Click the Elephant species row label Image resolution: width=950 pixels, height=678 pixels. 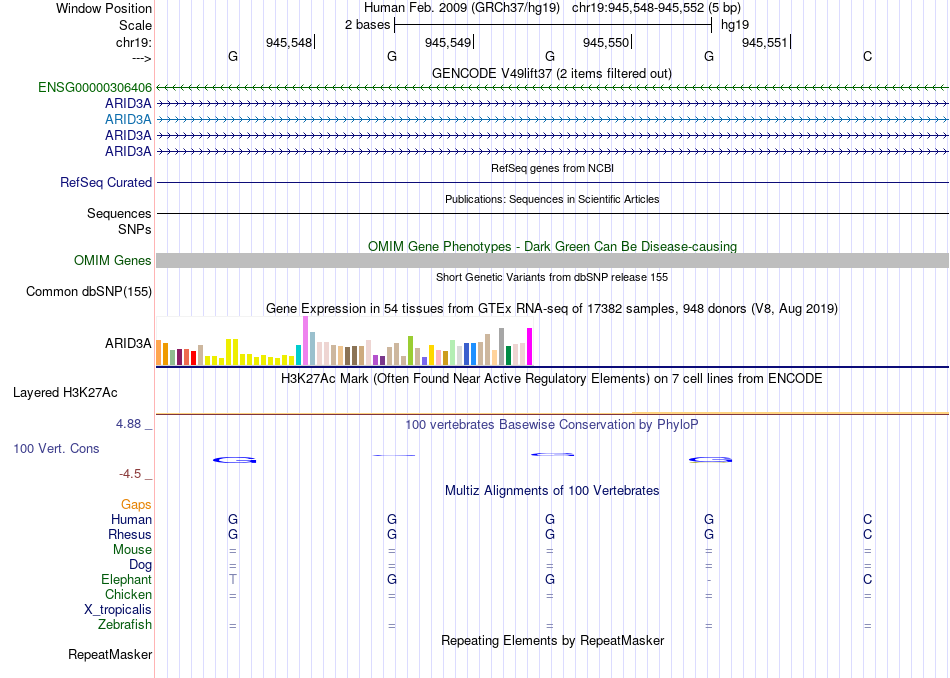(x=126, y=579)
